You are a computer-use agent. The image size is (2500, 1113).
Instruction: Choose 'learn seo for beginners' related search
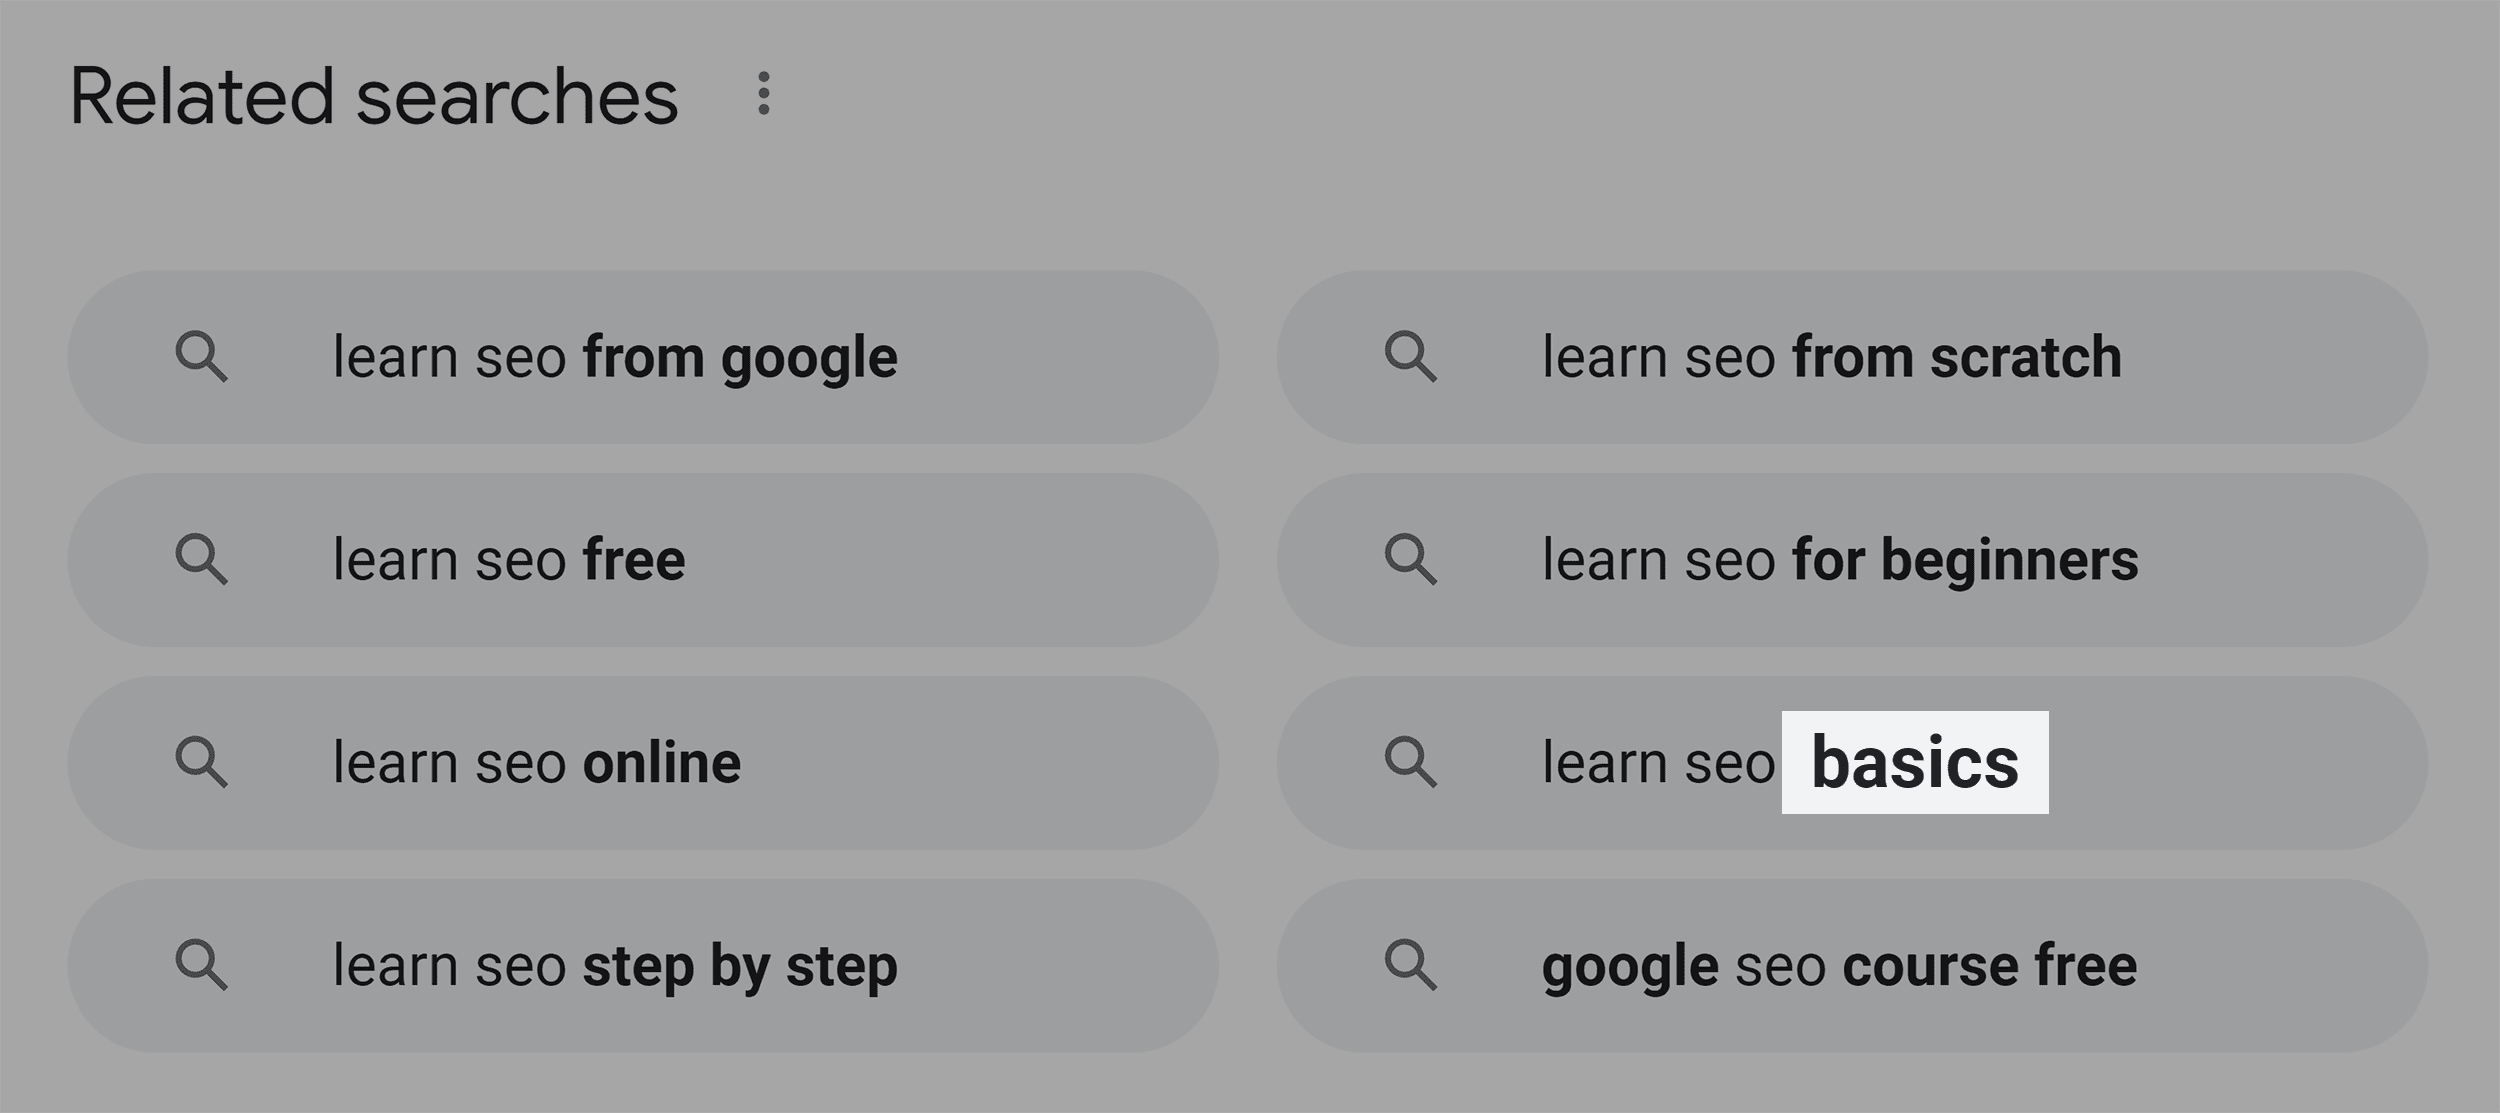1852,560
